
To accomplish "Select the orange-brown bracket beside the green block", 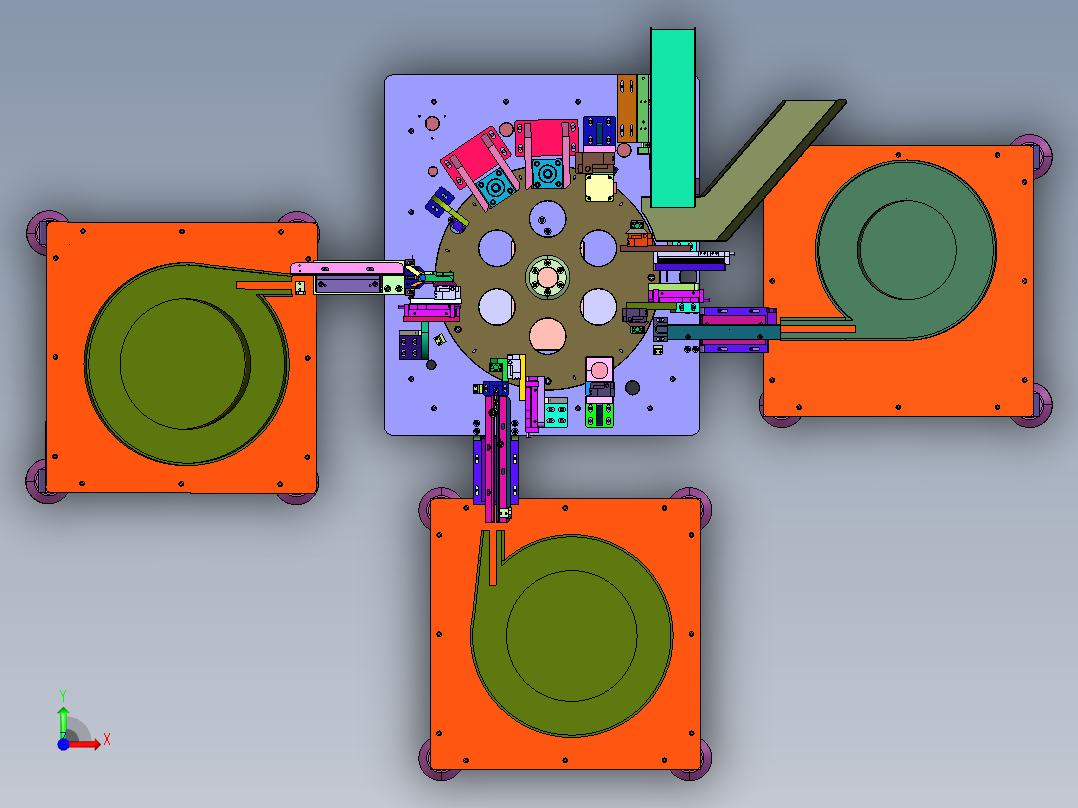I will pos(626,109).
